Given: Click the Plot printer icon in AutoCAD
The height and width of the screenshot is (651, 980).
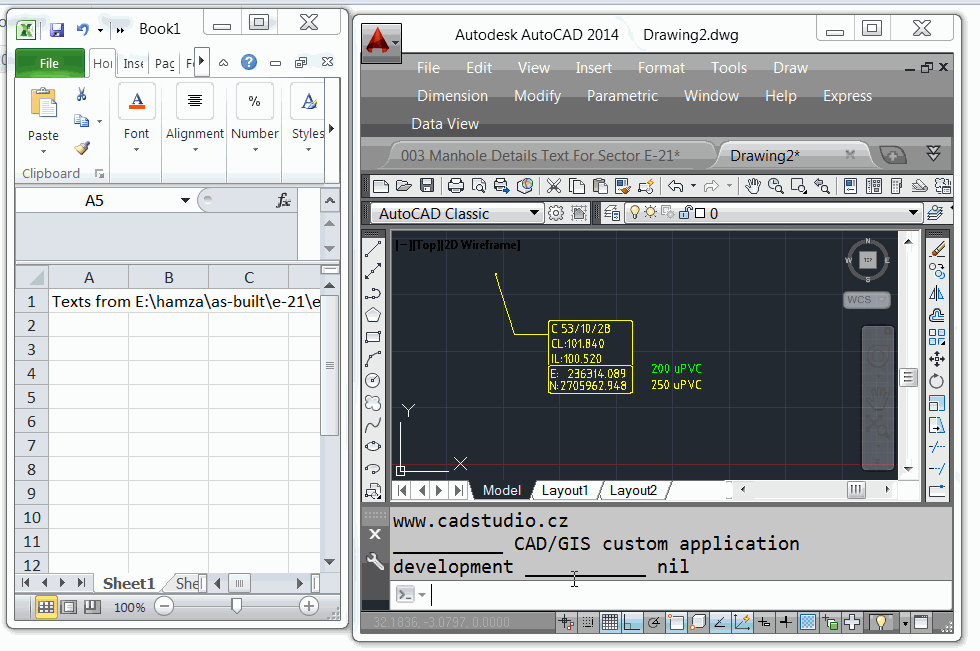Looking at the screenshot, I should pos(456,186).
